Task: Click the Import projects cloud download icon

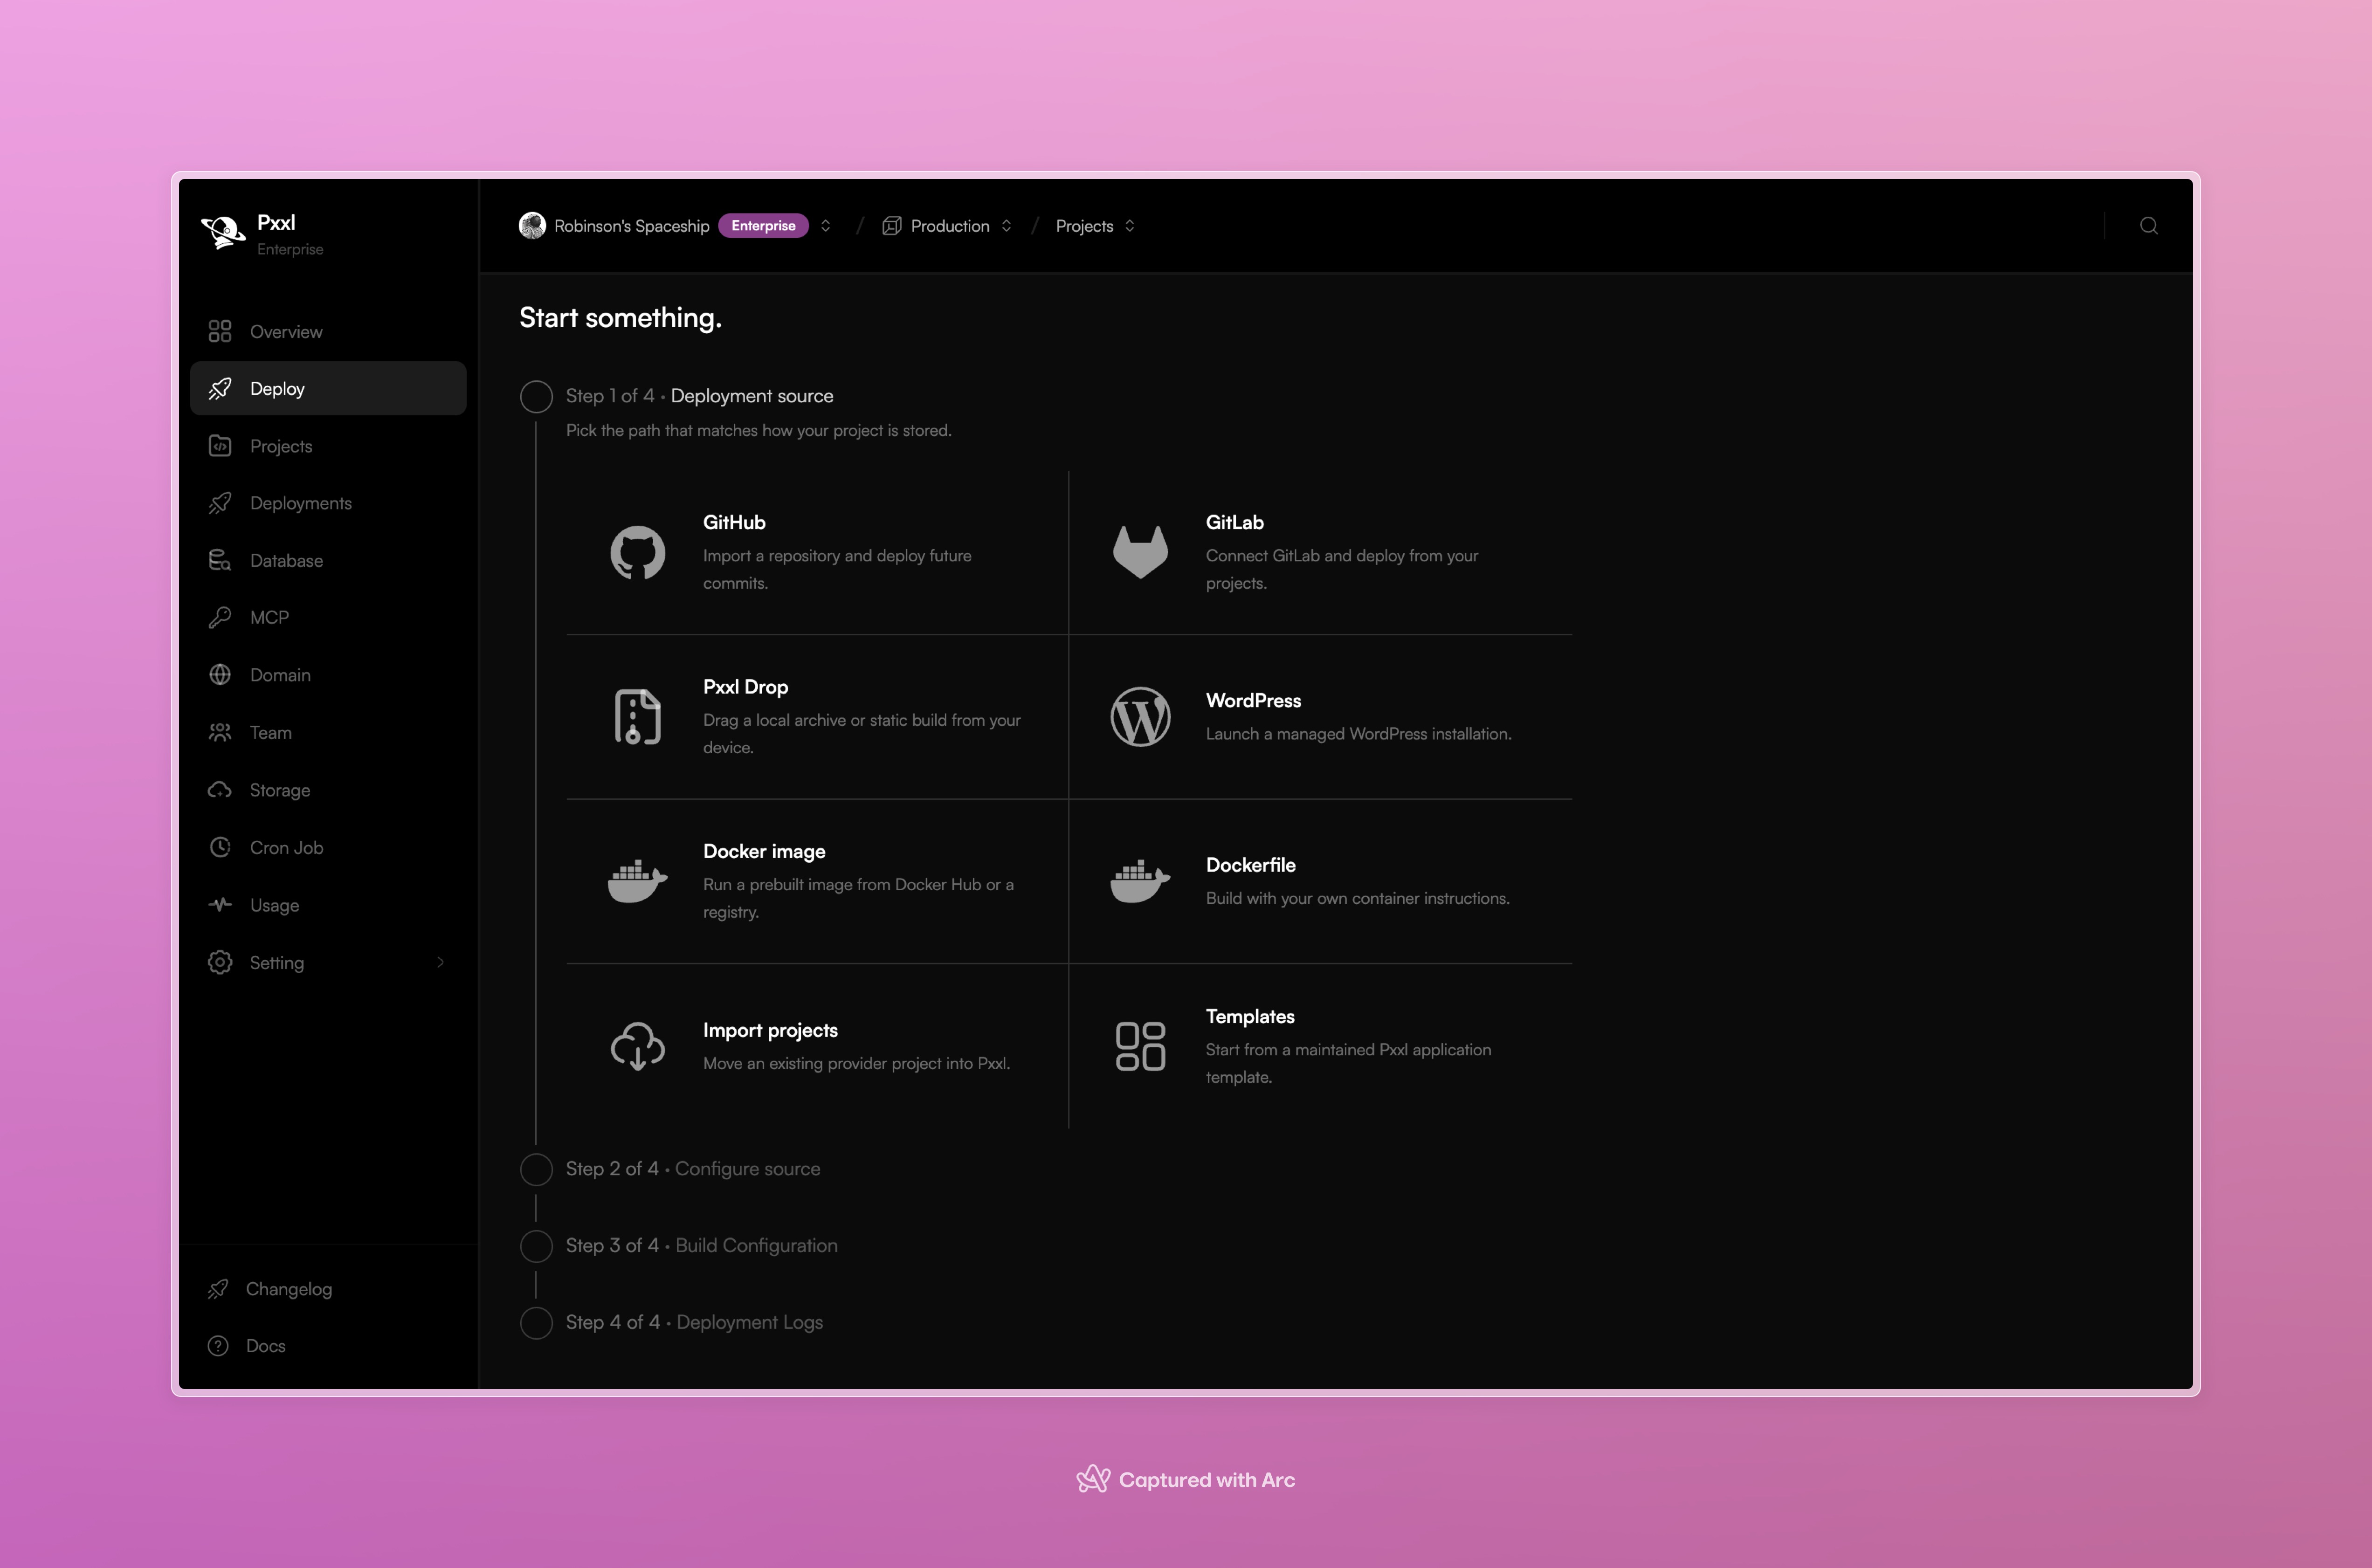Action: 638,1046
